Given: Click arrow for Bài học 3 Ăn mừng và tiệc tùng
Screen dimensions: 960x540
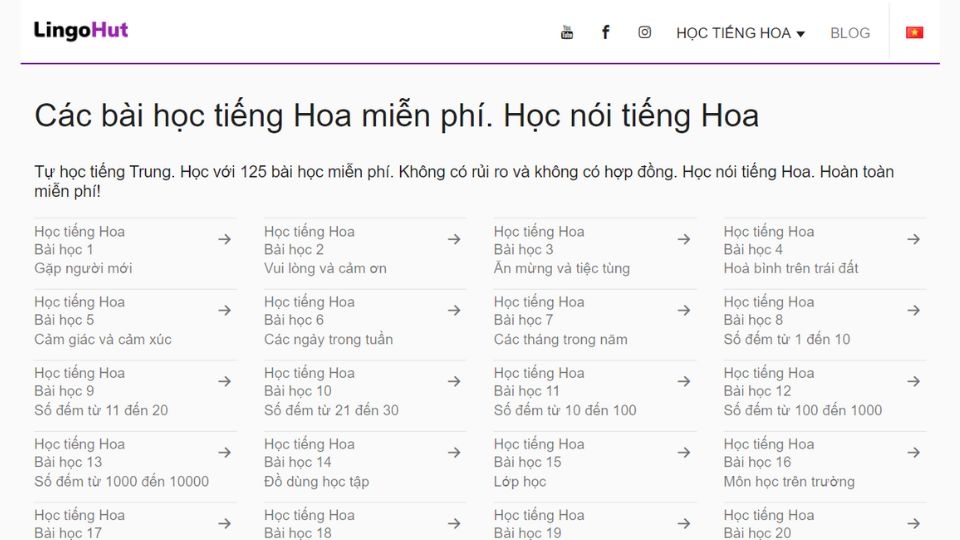Looking at the screenshot, I should point(684,239).
